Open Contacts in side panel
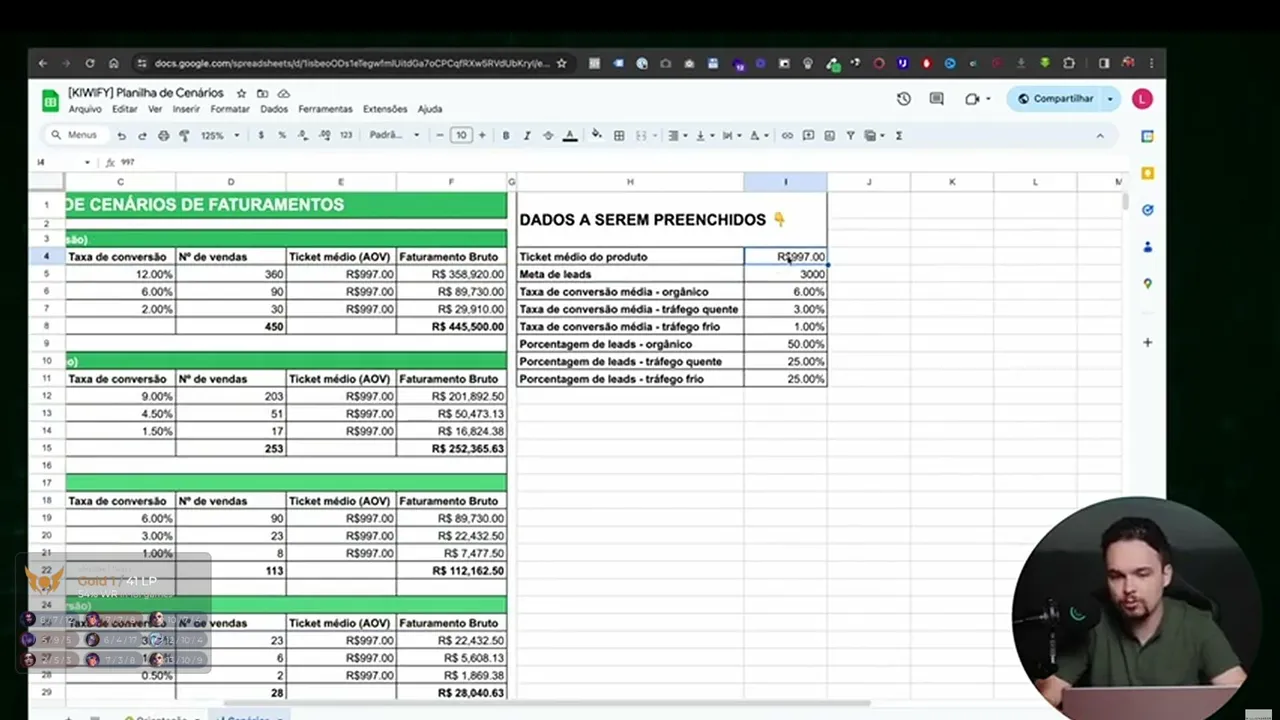 pos(1147,247)
